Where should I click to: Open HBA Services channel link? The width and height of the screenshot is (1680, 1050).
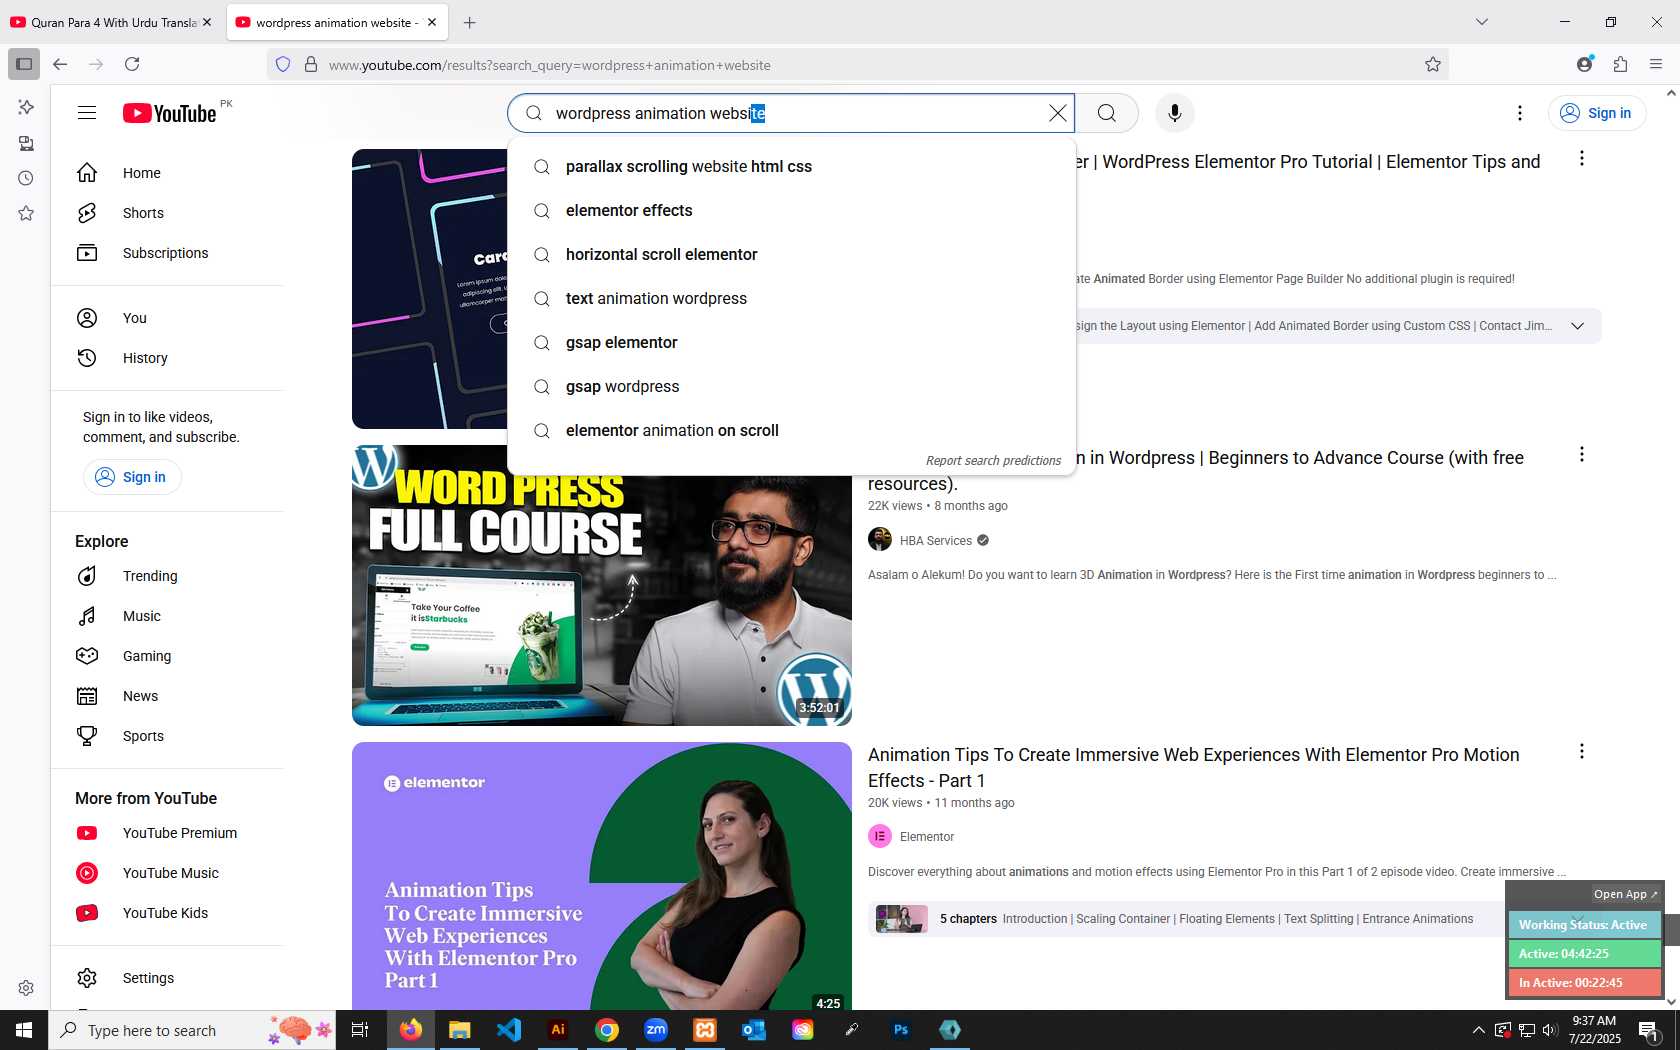pyautogui.click(x=936, y=541)
